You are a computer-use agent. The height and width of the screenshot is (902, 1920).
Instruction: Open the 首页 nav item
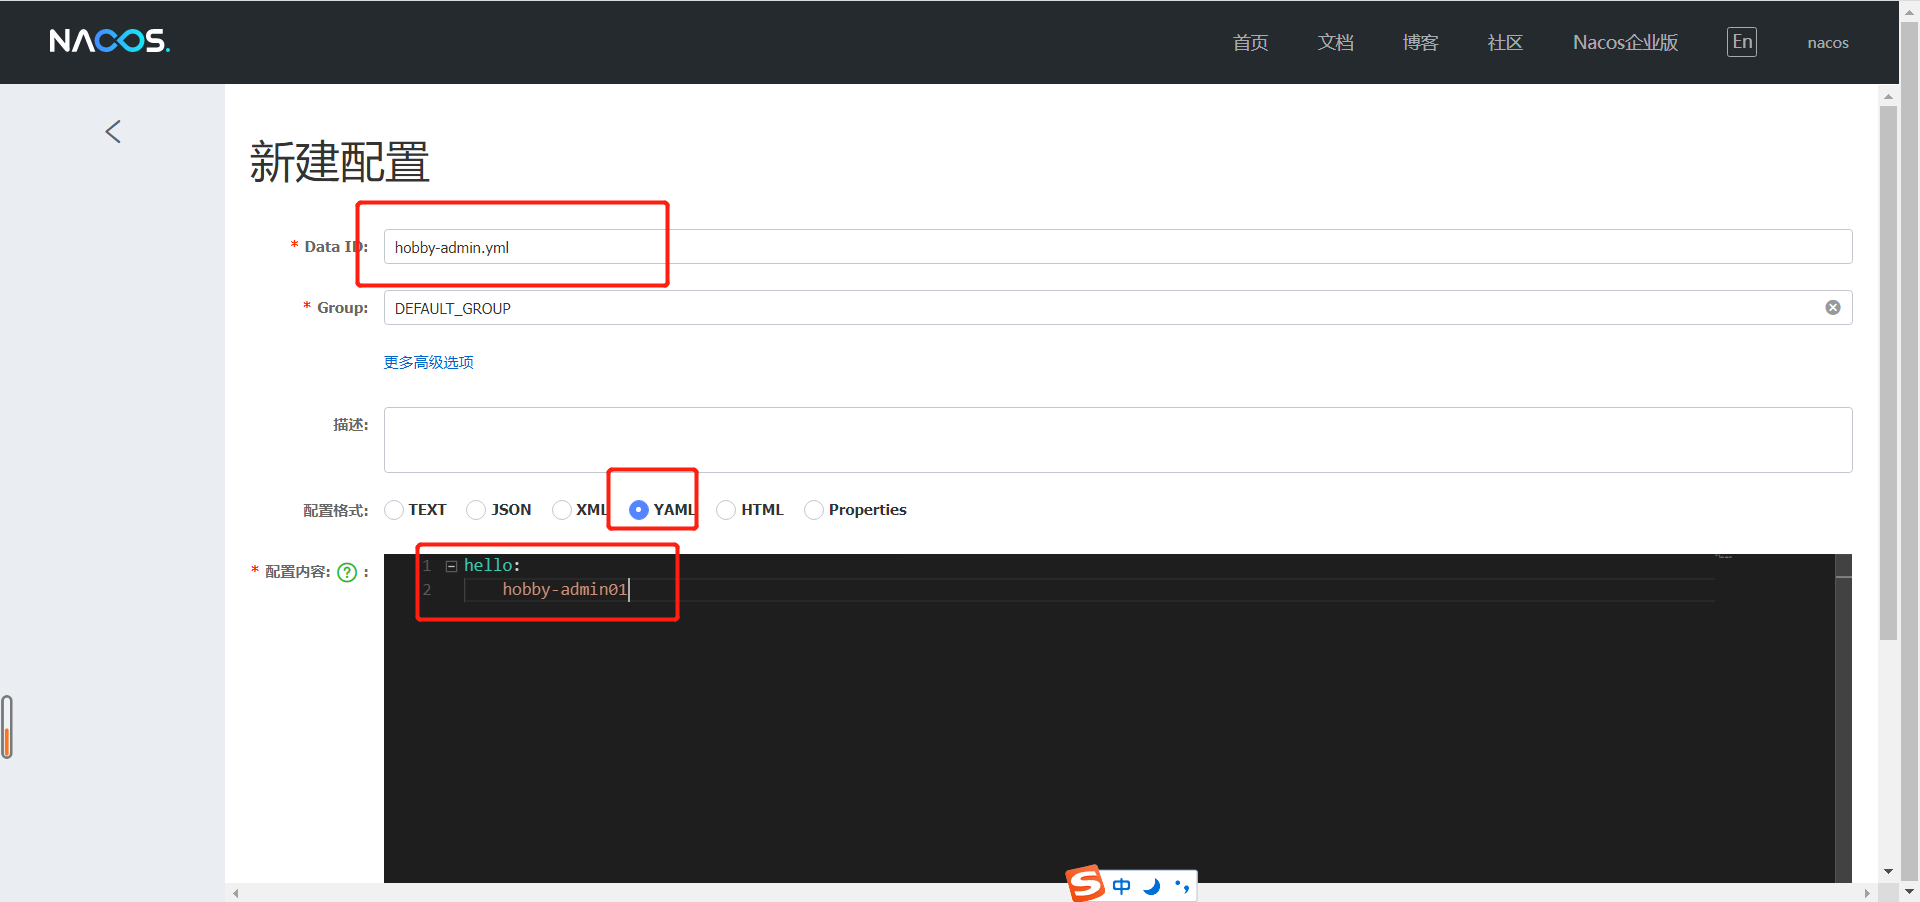click(1250, 42)
